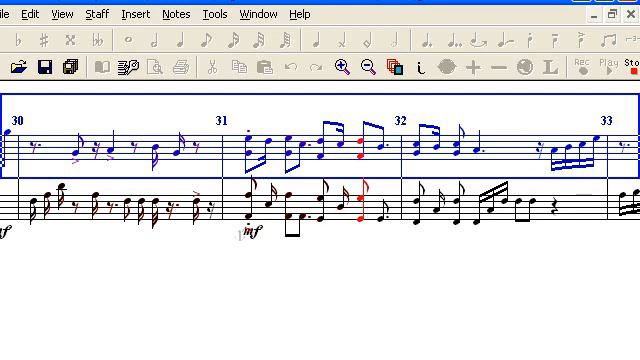This screenshot has width=640, height=360.
Task: Open lyrics with L icon
Action: [551, 67]
